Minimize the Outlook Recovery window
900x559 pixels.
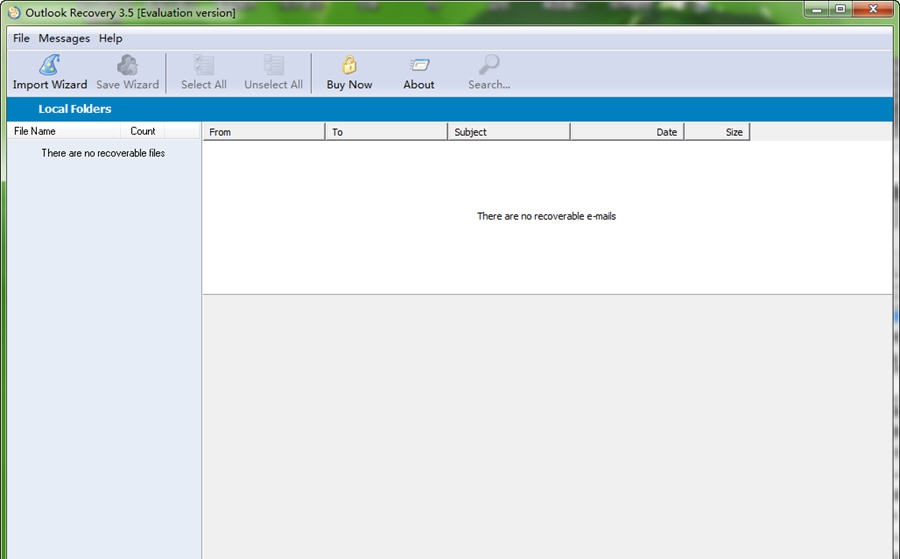pyautogui.click(x=817, y=9)
